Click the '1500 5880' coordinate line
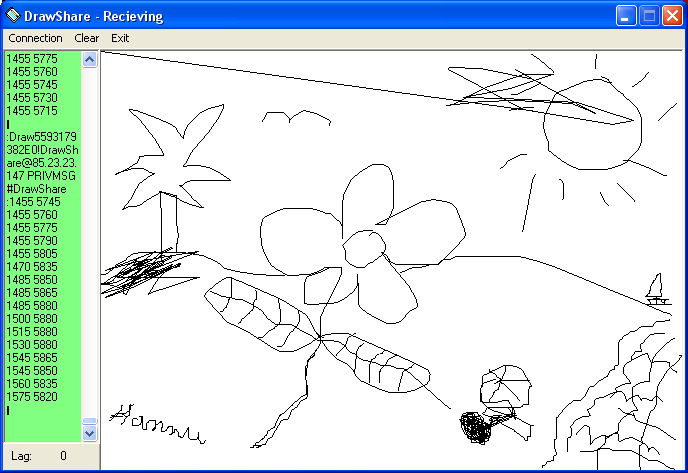Viewport: 688px width, 473px height. click(32, 319)
